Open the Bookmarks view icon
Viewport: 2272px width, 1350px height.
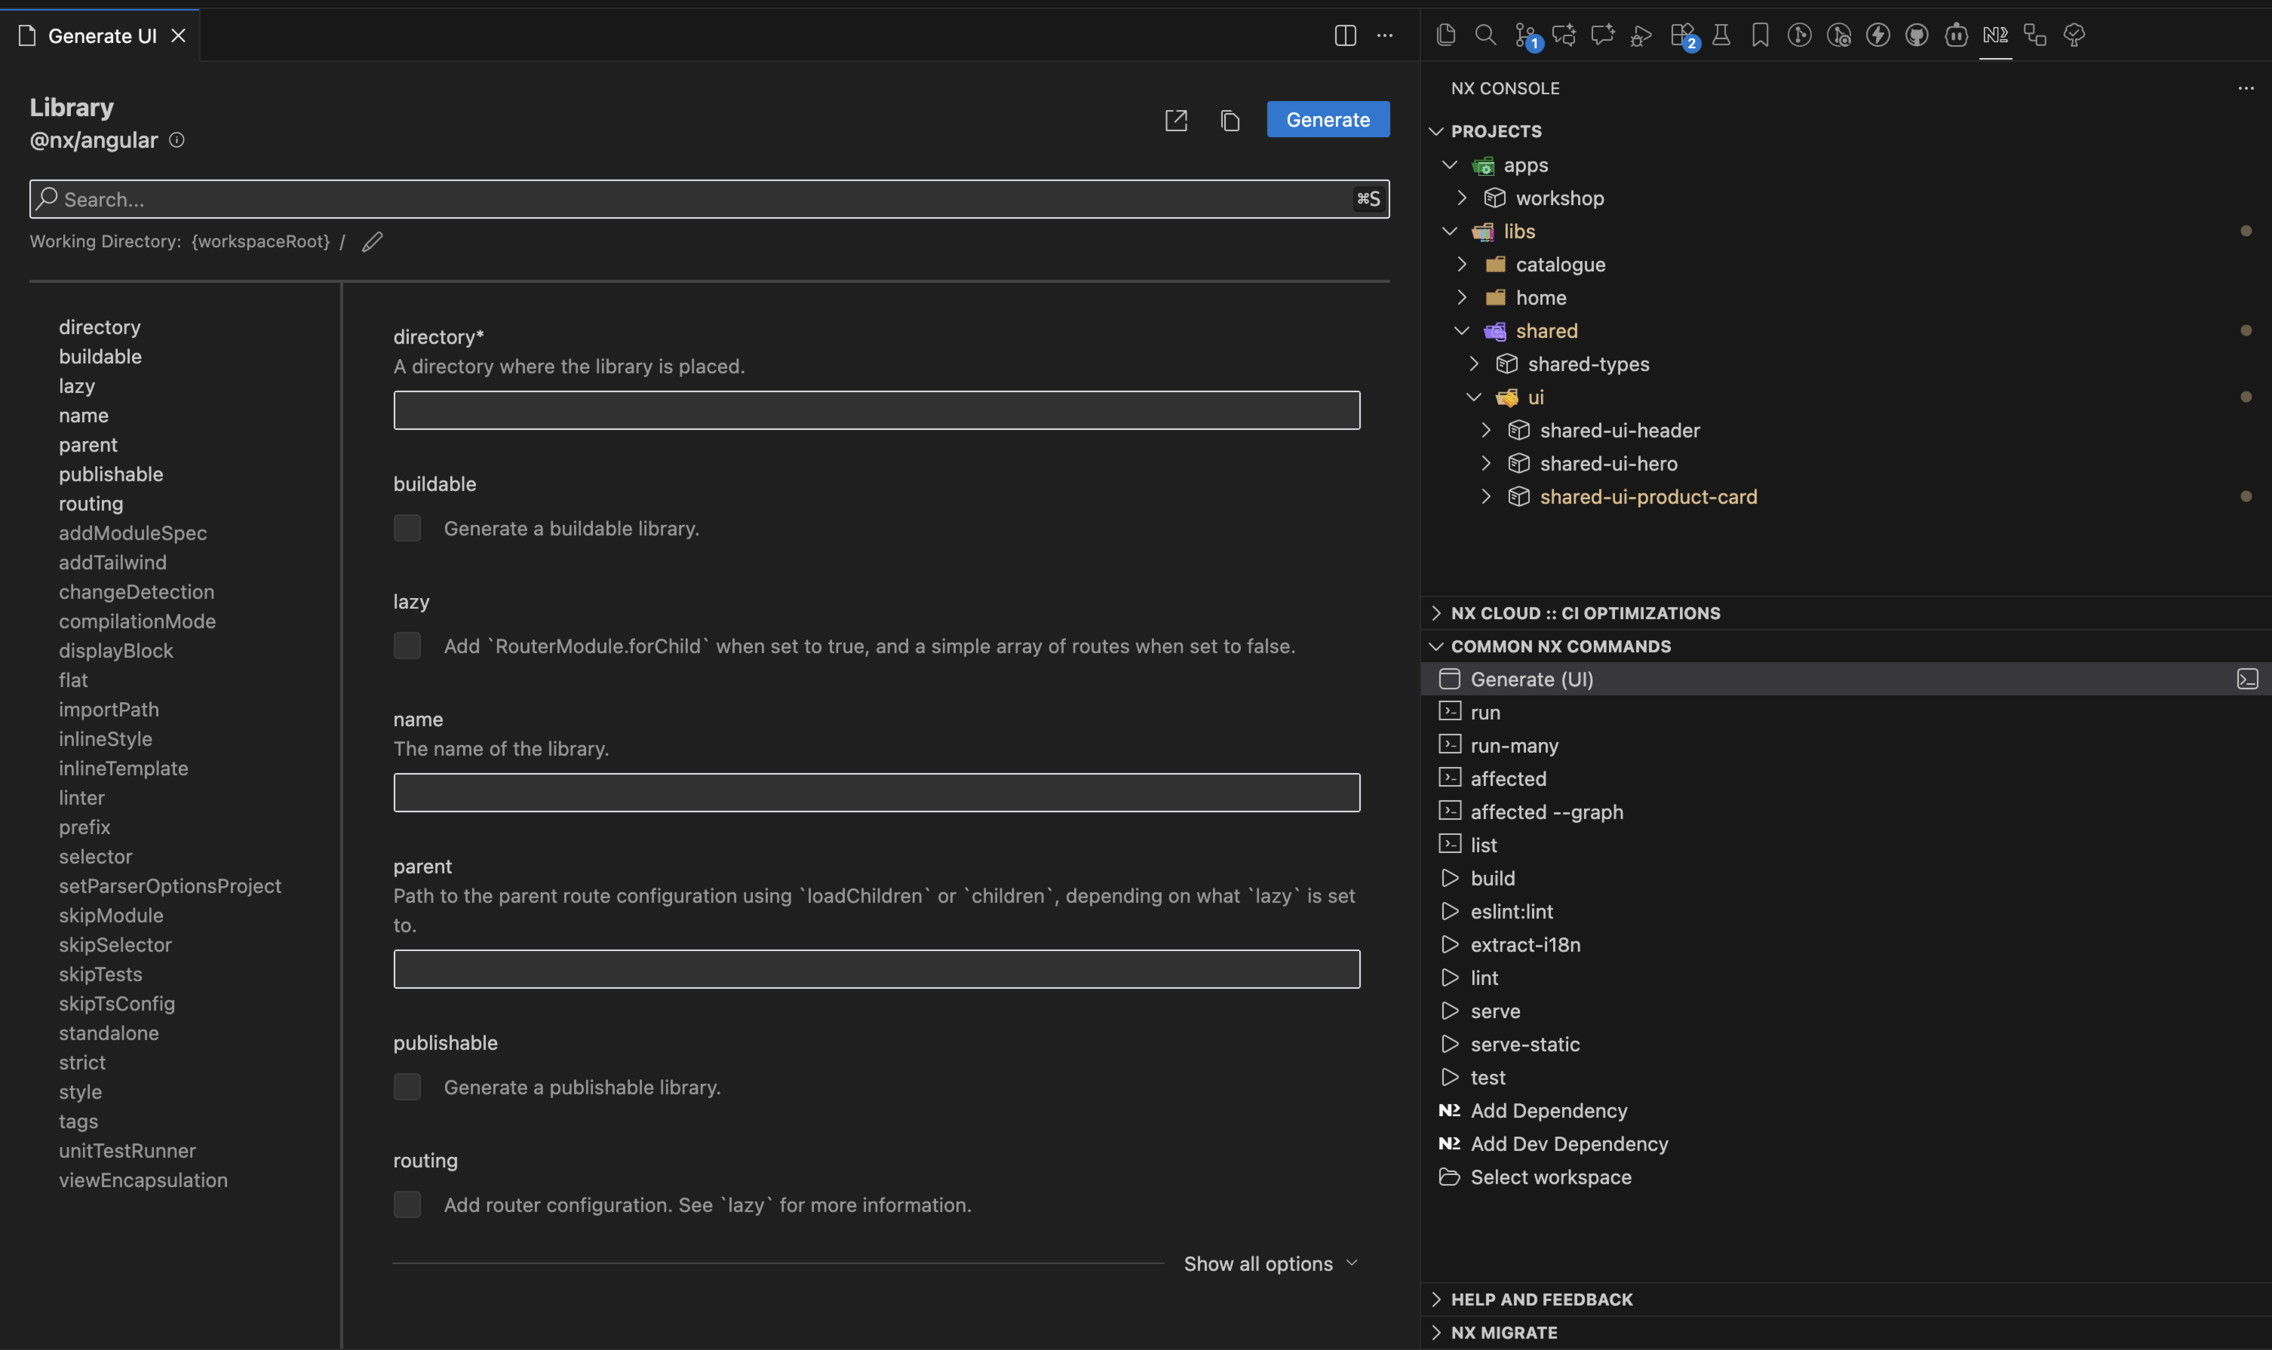point(1760,36)
